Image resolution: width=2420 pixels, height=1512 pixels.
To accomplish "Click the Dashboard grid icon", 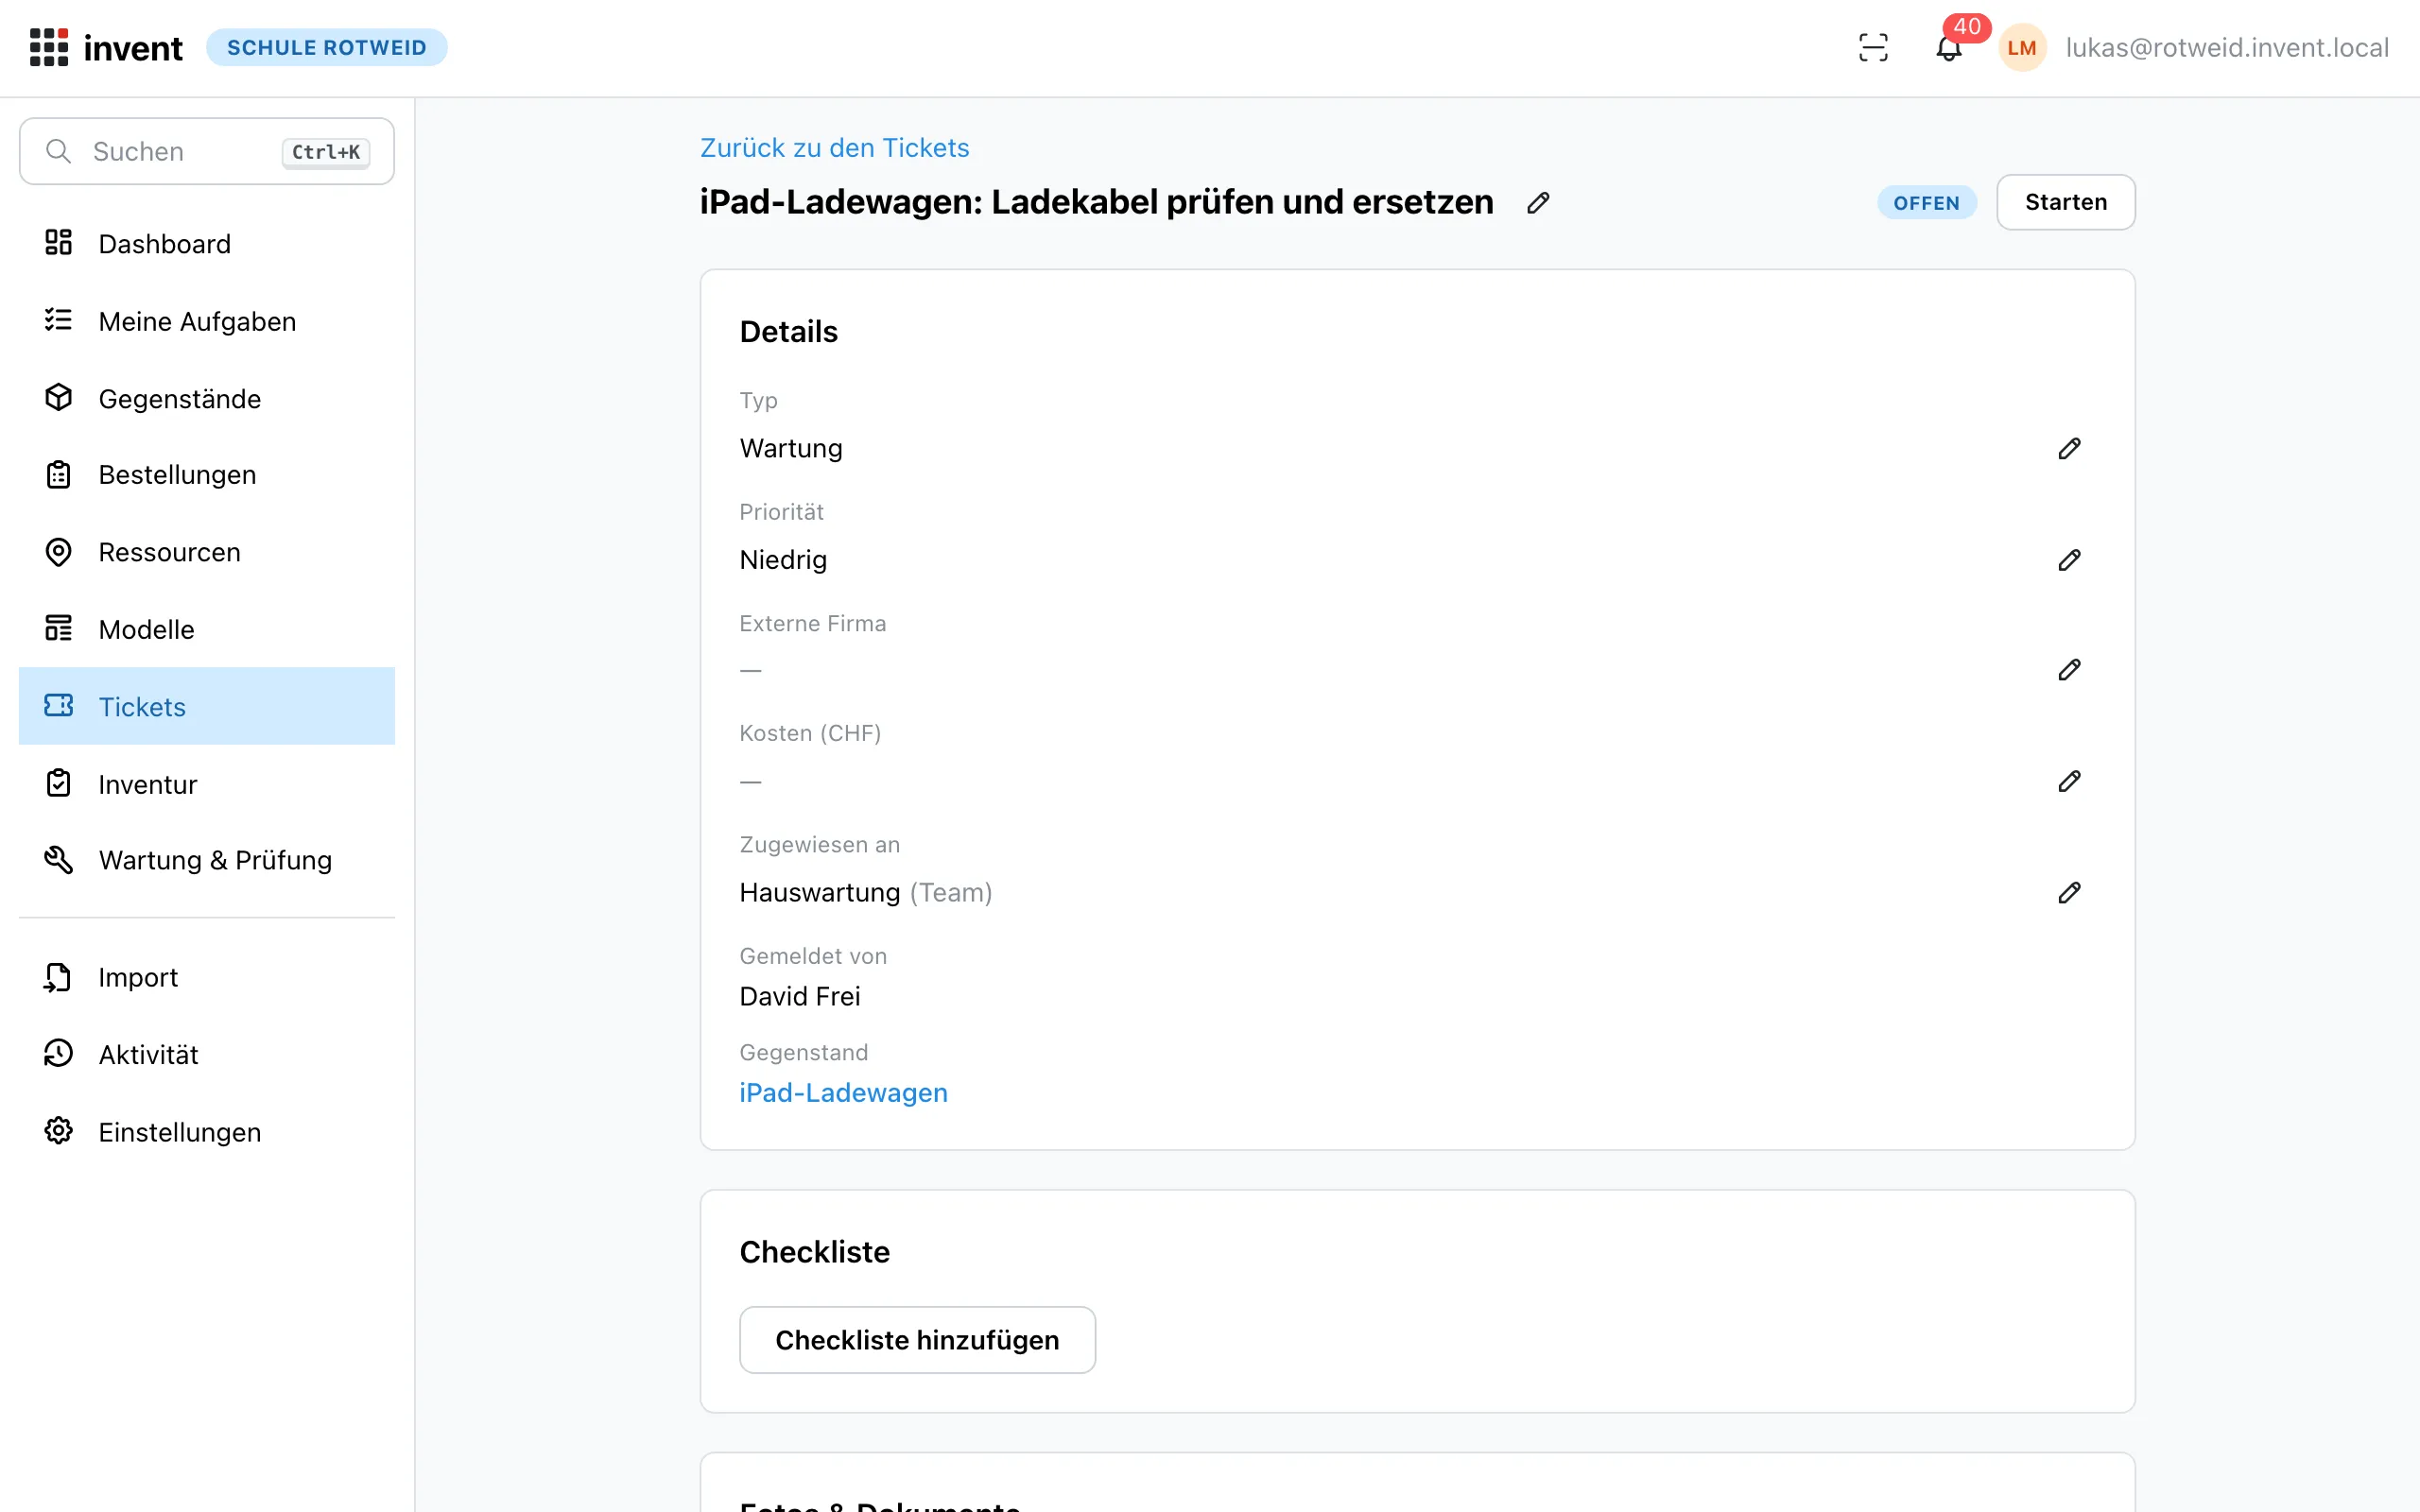I will click(x=59, y=243).
